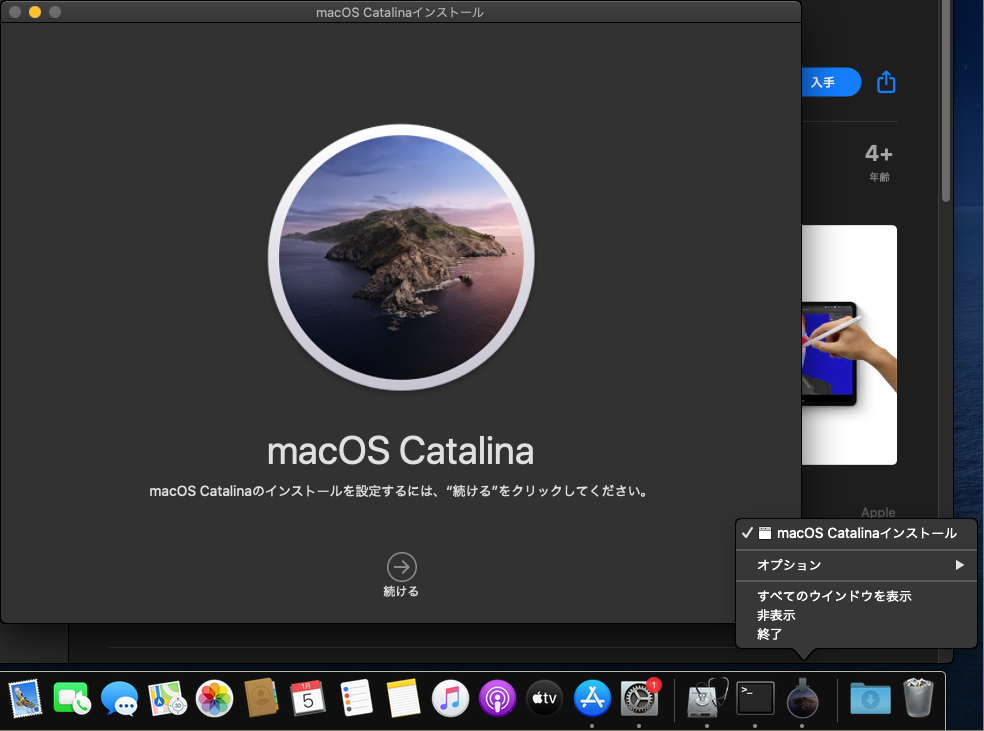Launch Music from the Dock
Screen dimensions: 984x731
[450, 698]
